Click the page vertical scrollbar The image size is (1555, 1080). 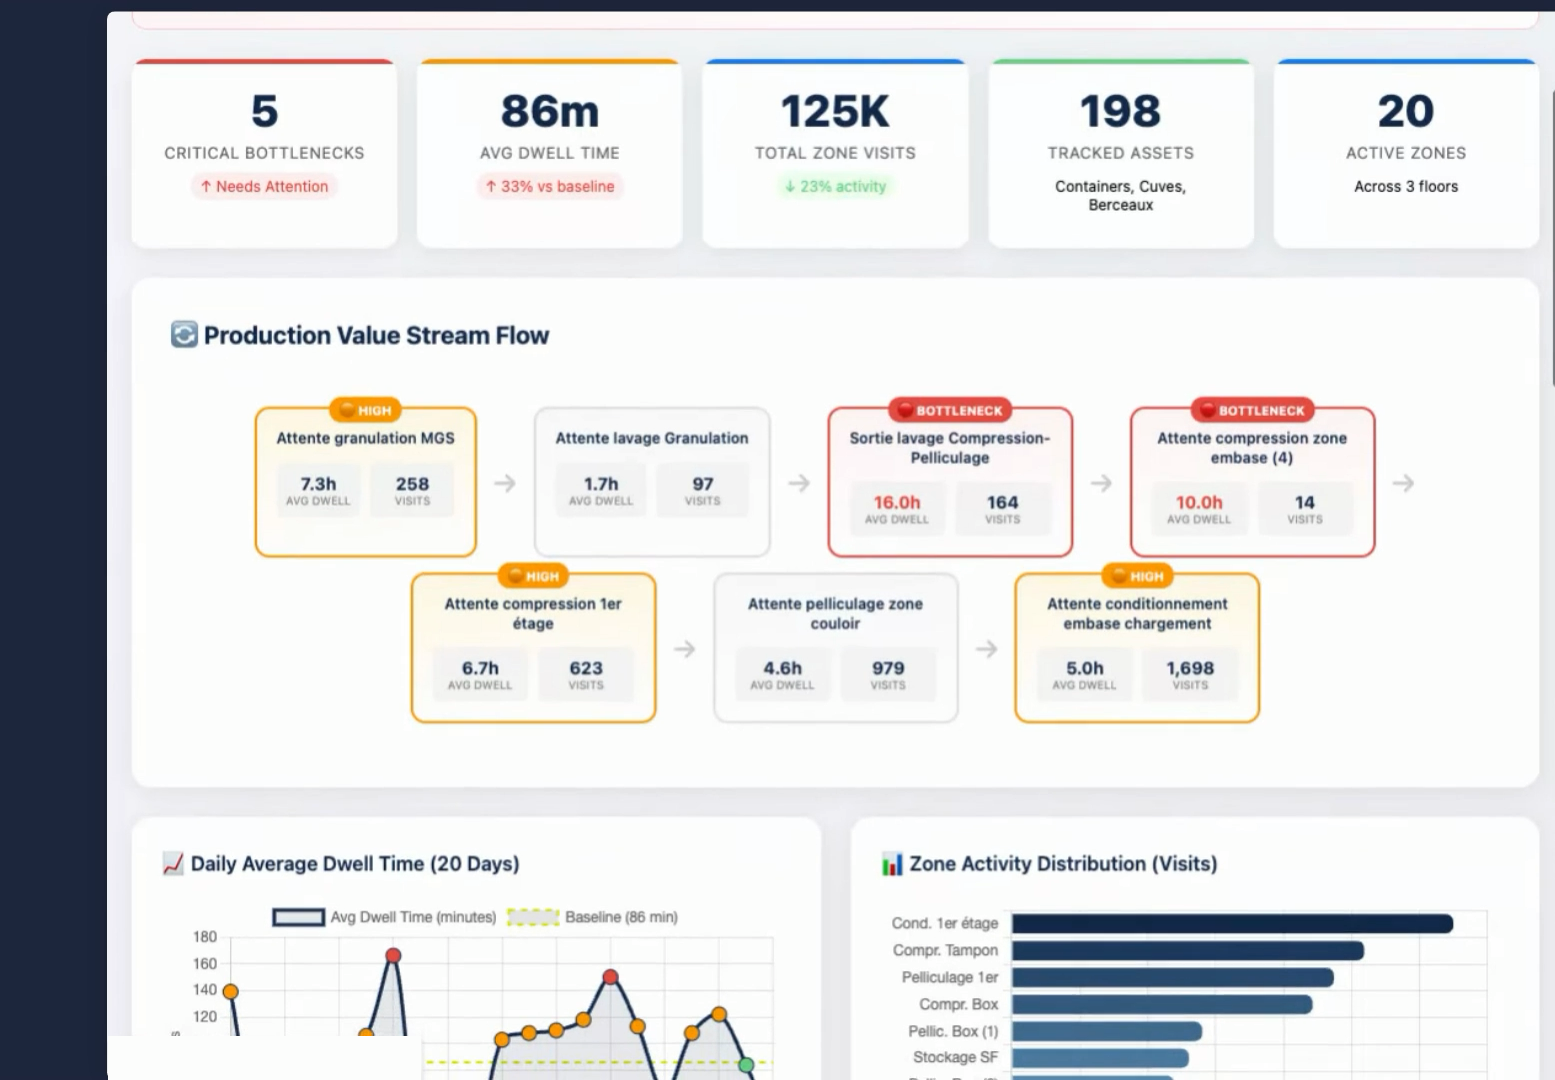(x=1553, y=238)
